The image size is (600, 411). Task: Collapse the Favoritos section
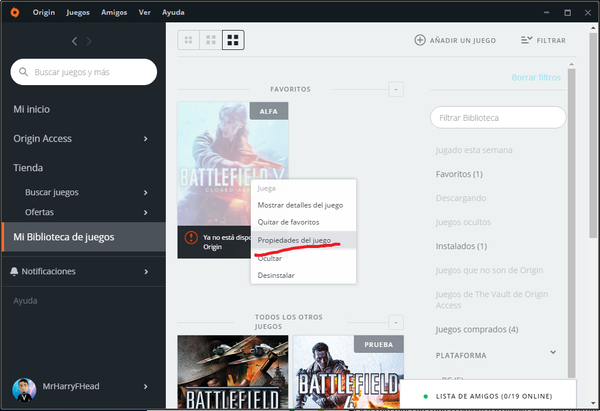[396, 90]
